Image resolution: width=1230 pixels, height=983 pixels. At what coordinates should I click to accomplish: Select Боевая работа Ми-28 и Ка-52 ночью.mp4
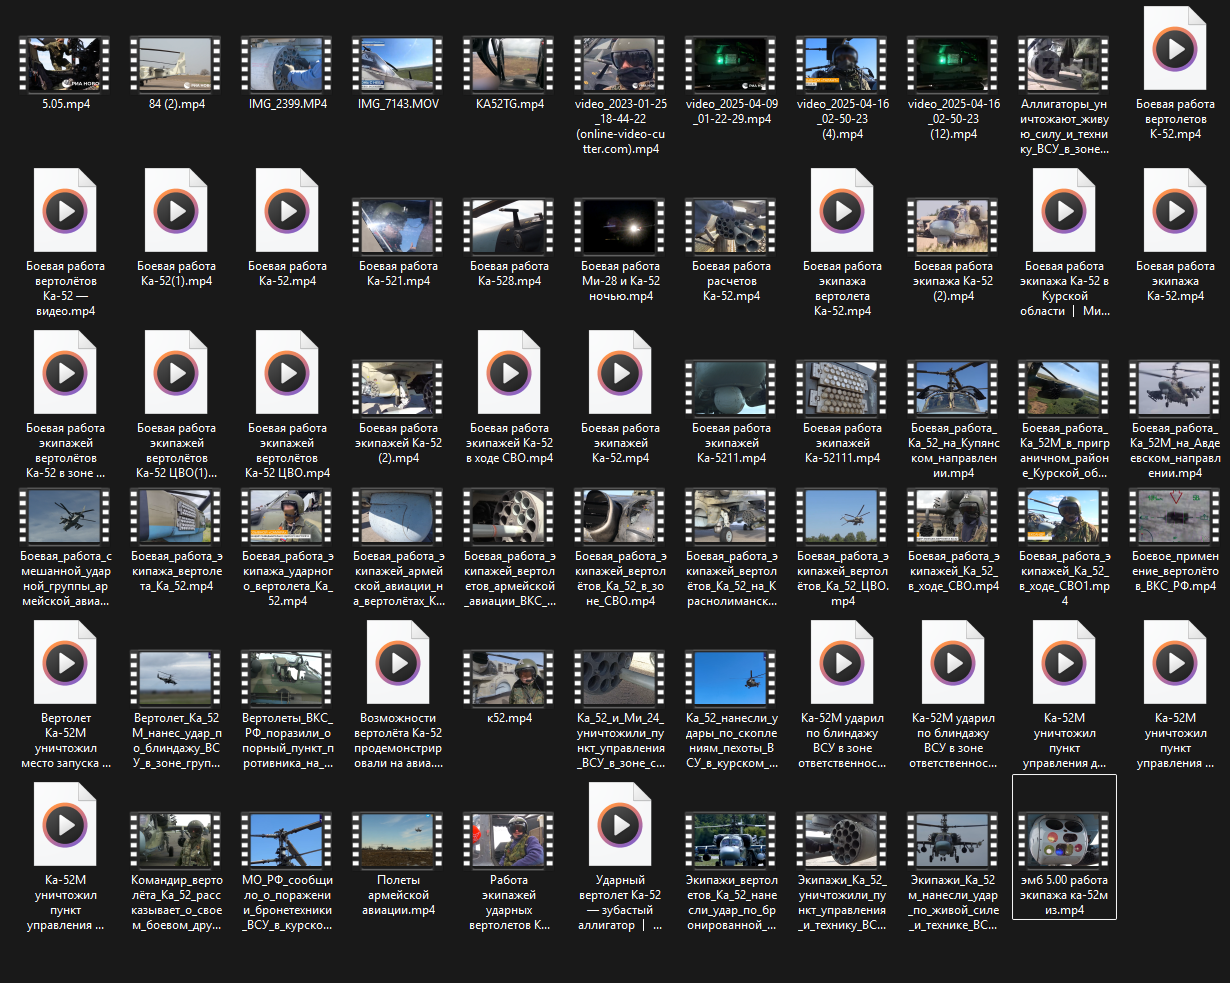(x=620, y=227)
